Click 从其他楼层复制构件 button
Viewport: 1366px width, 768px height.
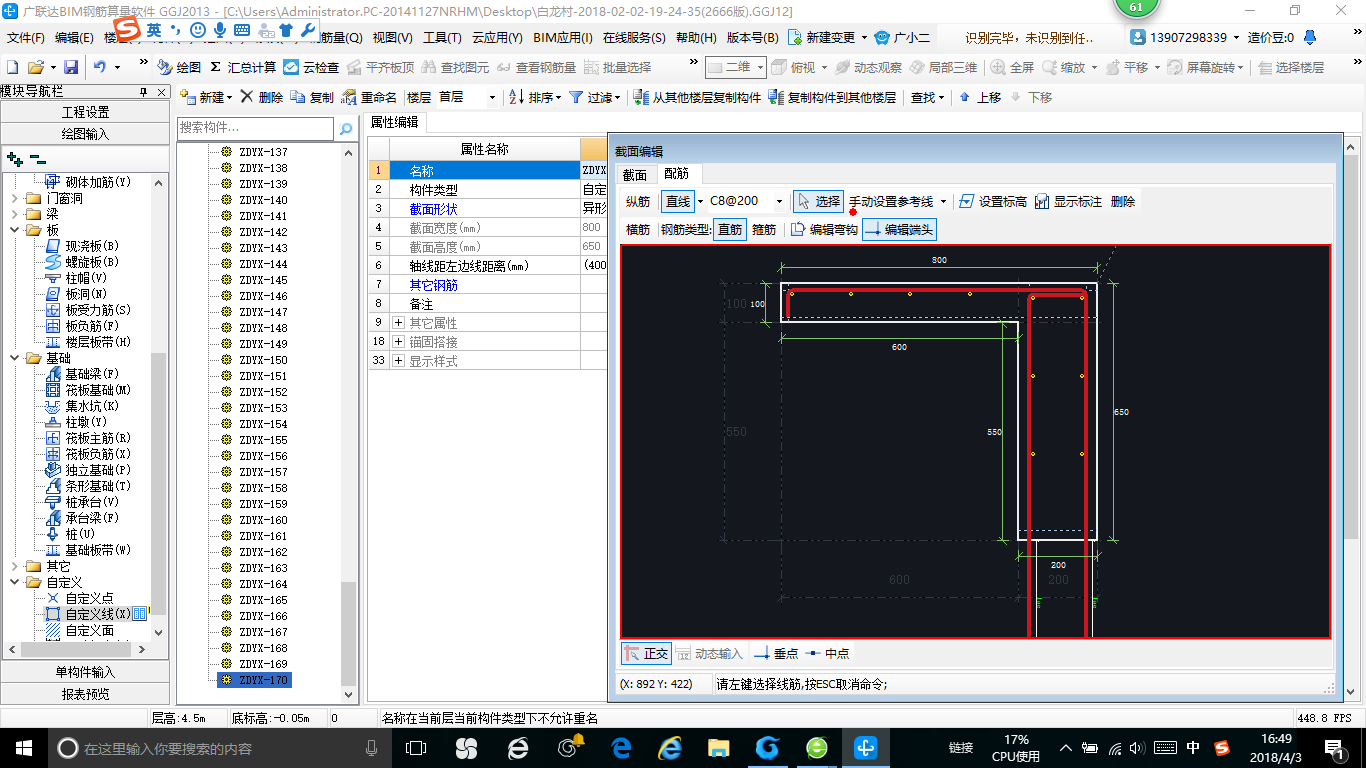[697, 97]
